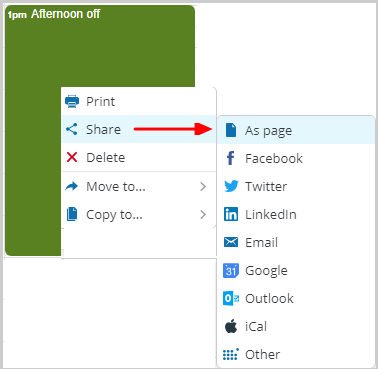Click the Outlook logo icon
The image size is (378, 369).
tap(231, 298)
